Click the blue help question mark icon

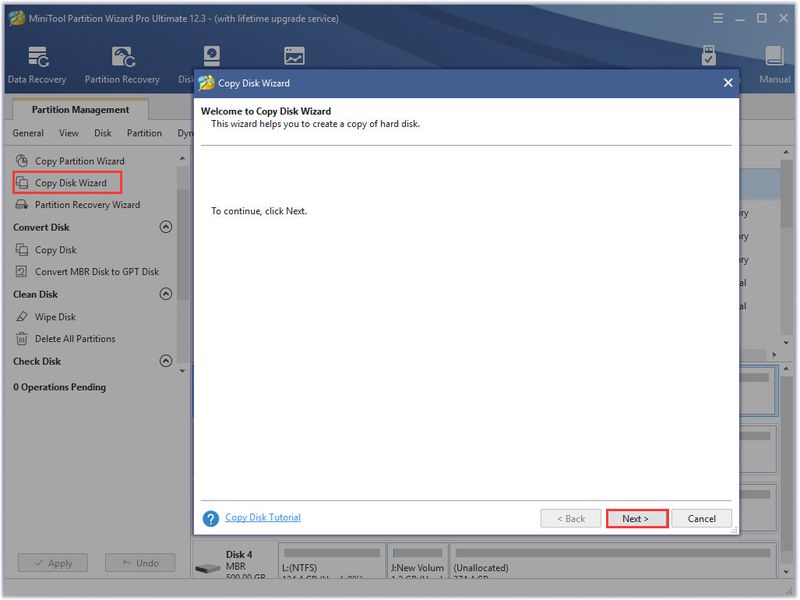tap(211, 518)
